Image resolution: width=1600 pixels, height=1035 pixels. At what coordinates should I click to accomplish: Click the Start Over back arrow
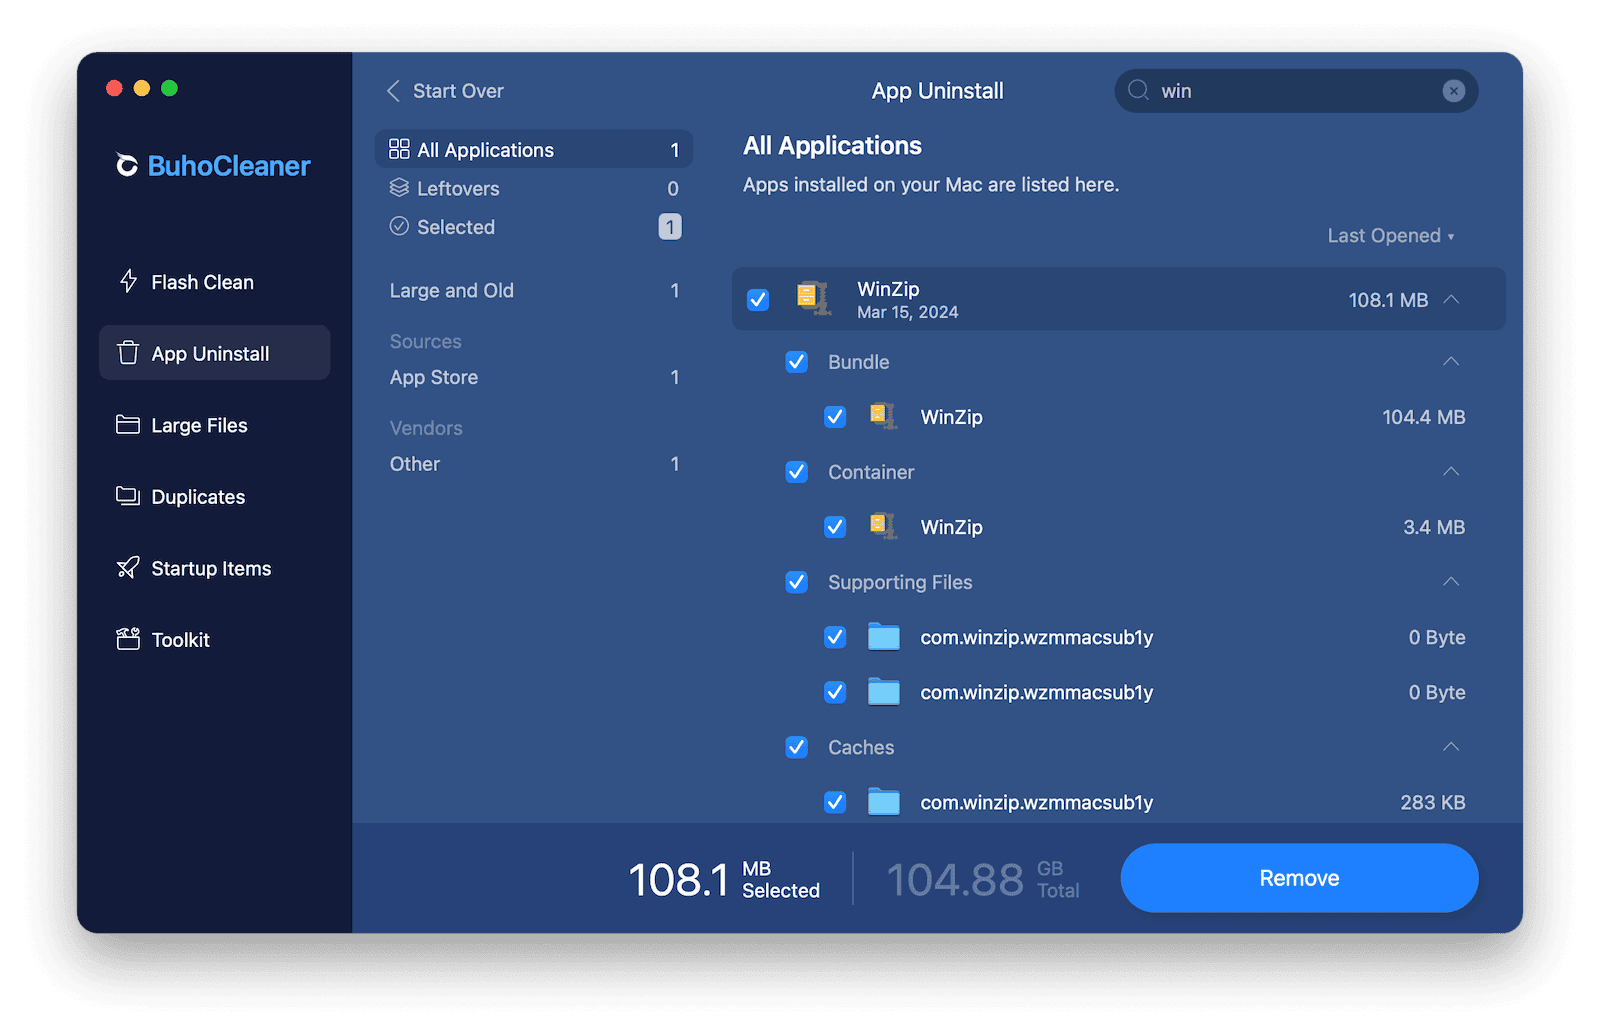(393, 91)
